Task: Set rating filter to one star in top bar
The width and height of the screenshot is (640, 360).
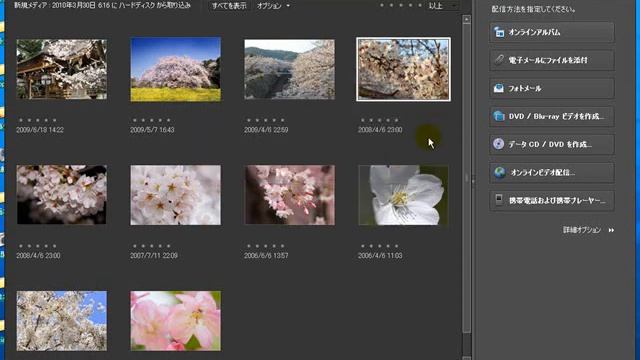Action: 382,6
